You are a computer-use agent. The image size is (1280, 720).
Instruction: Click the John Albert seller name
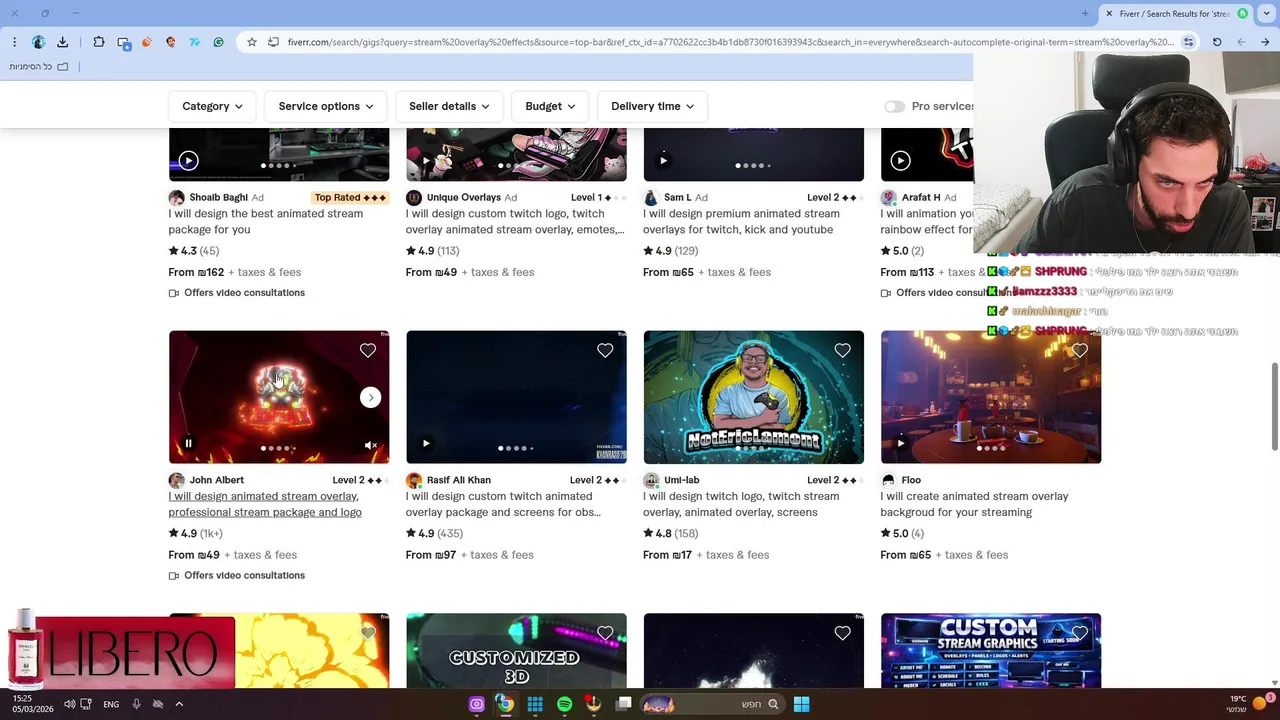click(x=217, y=480)
